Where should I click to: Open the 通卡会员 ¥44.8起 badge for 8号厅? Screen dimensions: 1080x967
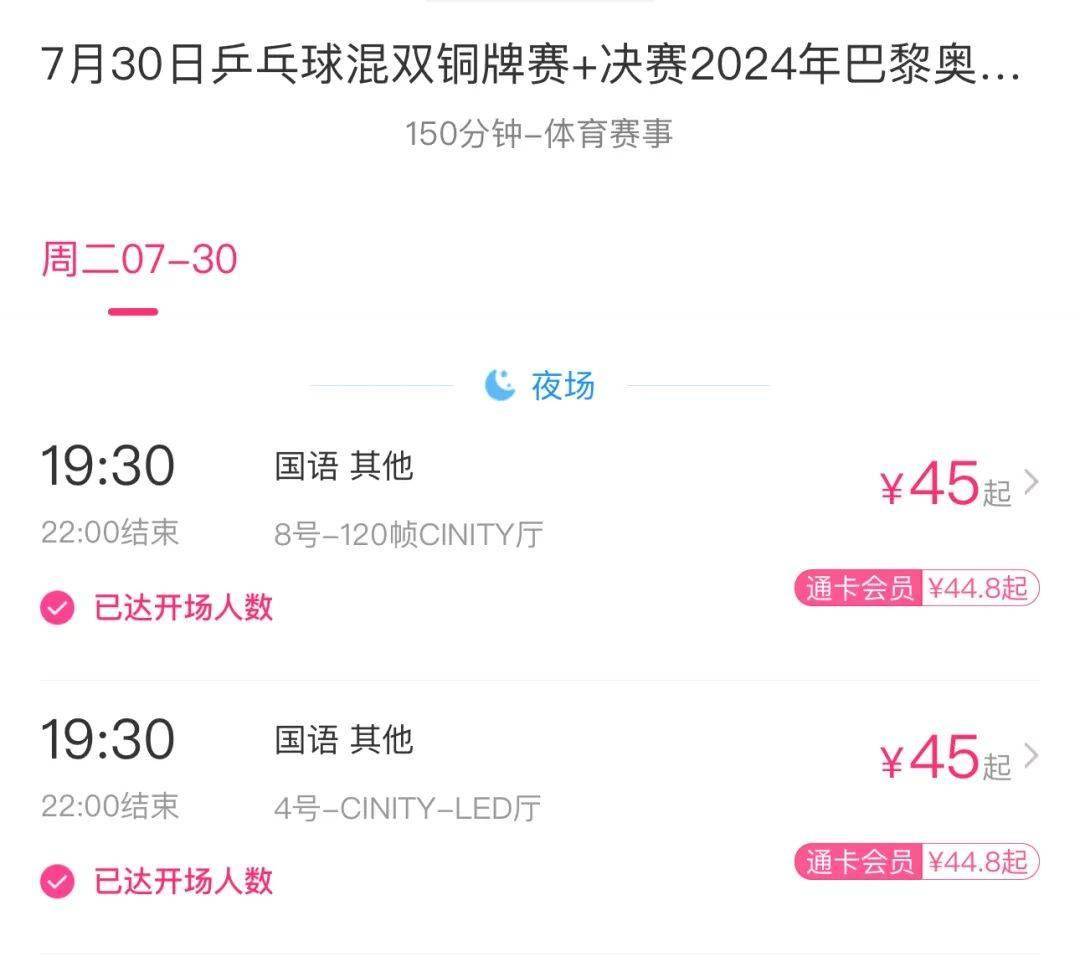[x=917, y=588]
